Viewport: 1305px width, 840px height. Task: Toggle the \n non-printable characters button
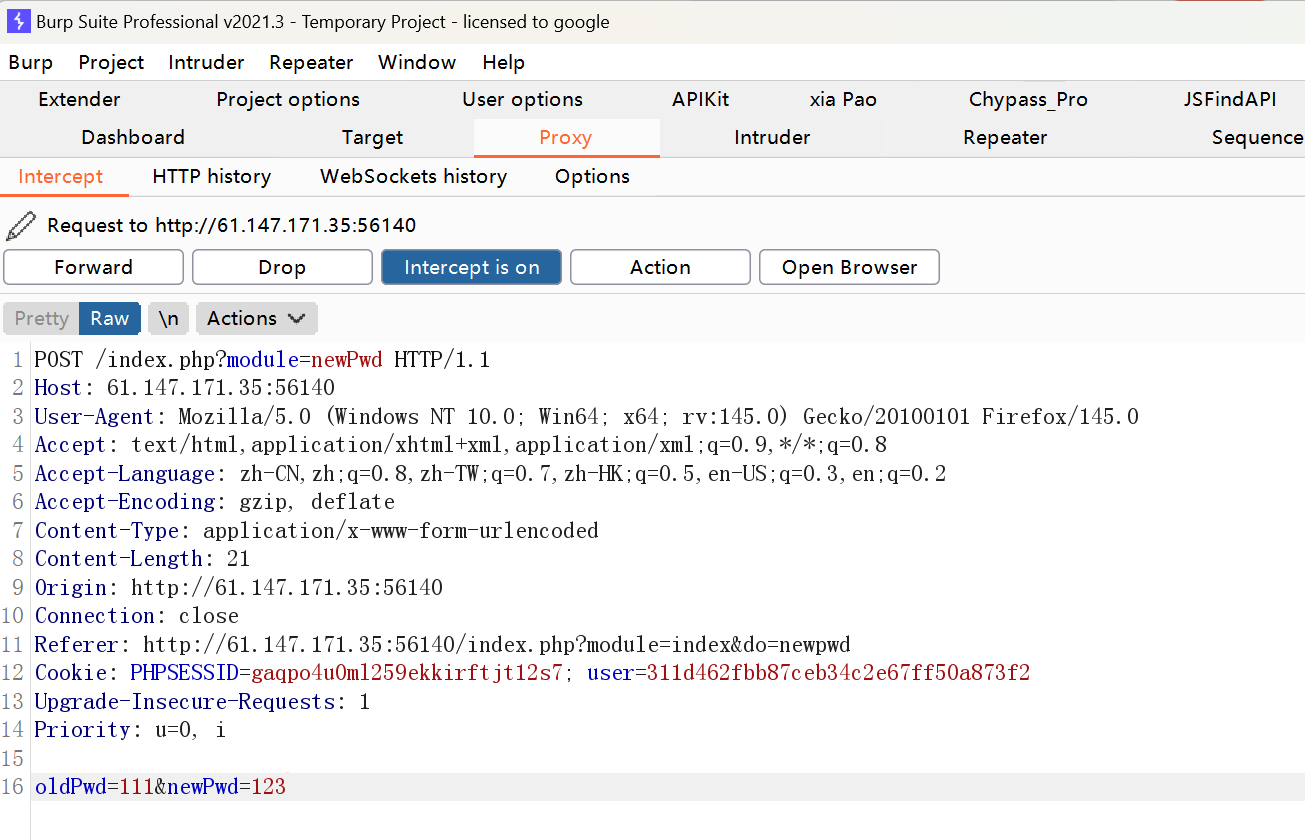pyautogui.click(x=169, y=318)
